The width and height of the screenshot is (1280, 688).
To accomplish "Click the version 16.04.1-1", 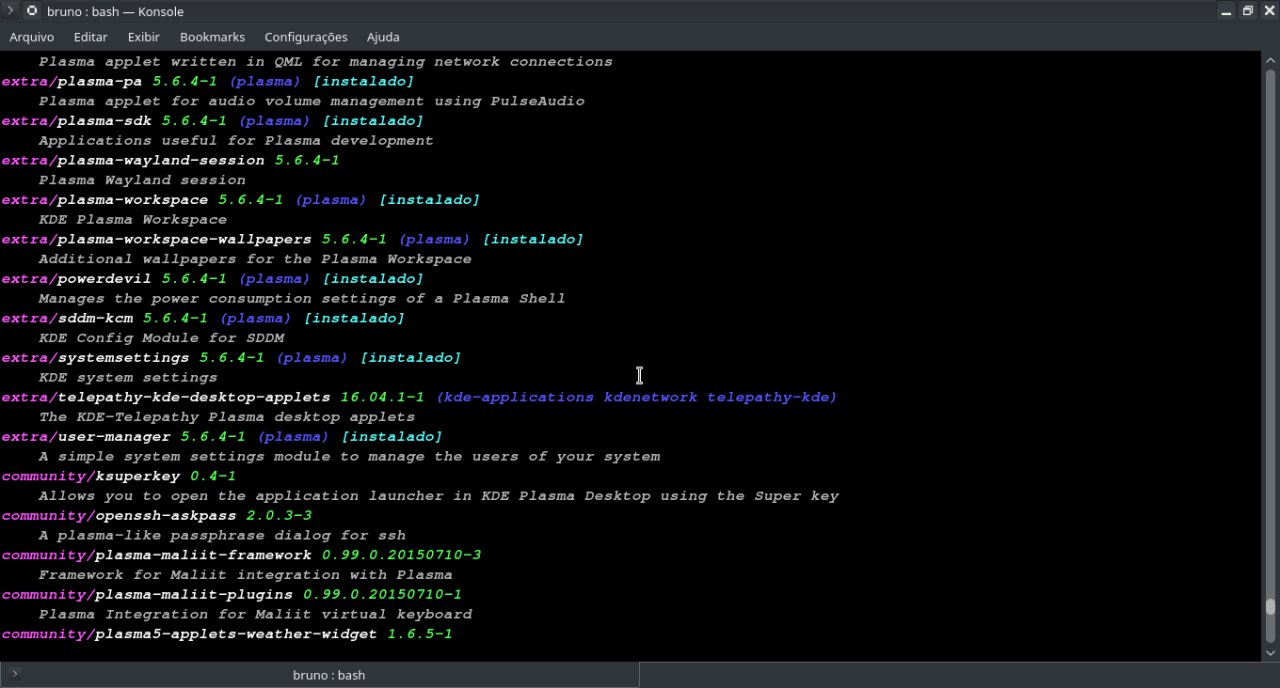I will (x=382, y=397).
